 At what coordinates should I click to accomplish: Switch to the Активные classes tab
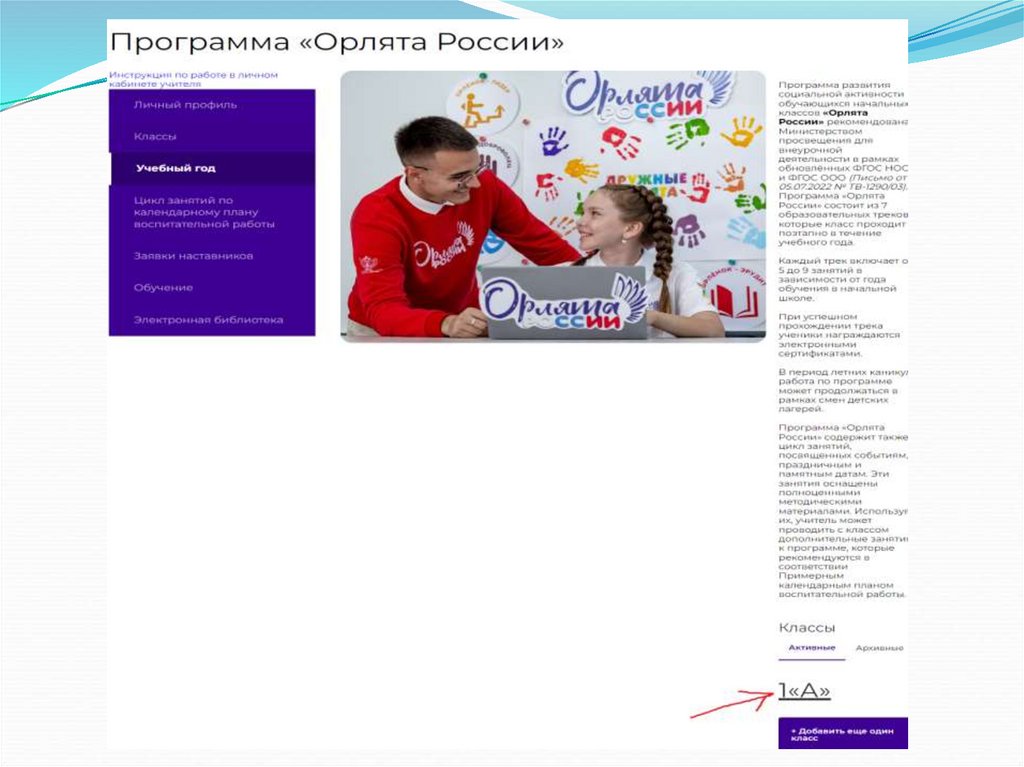click(x=812, y=648)
